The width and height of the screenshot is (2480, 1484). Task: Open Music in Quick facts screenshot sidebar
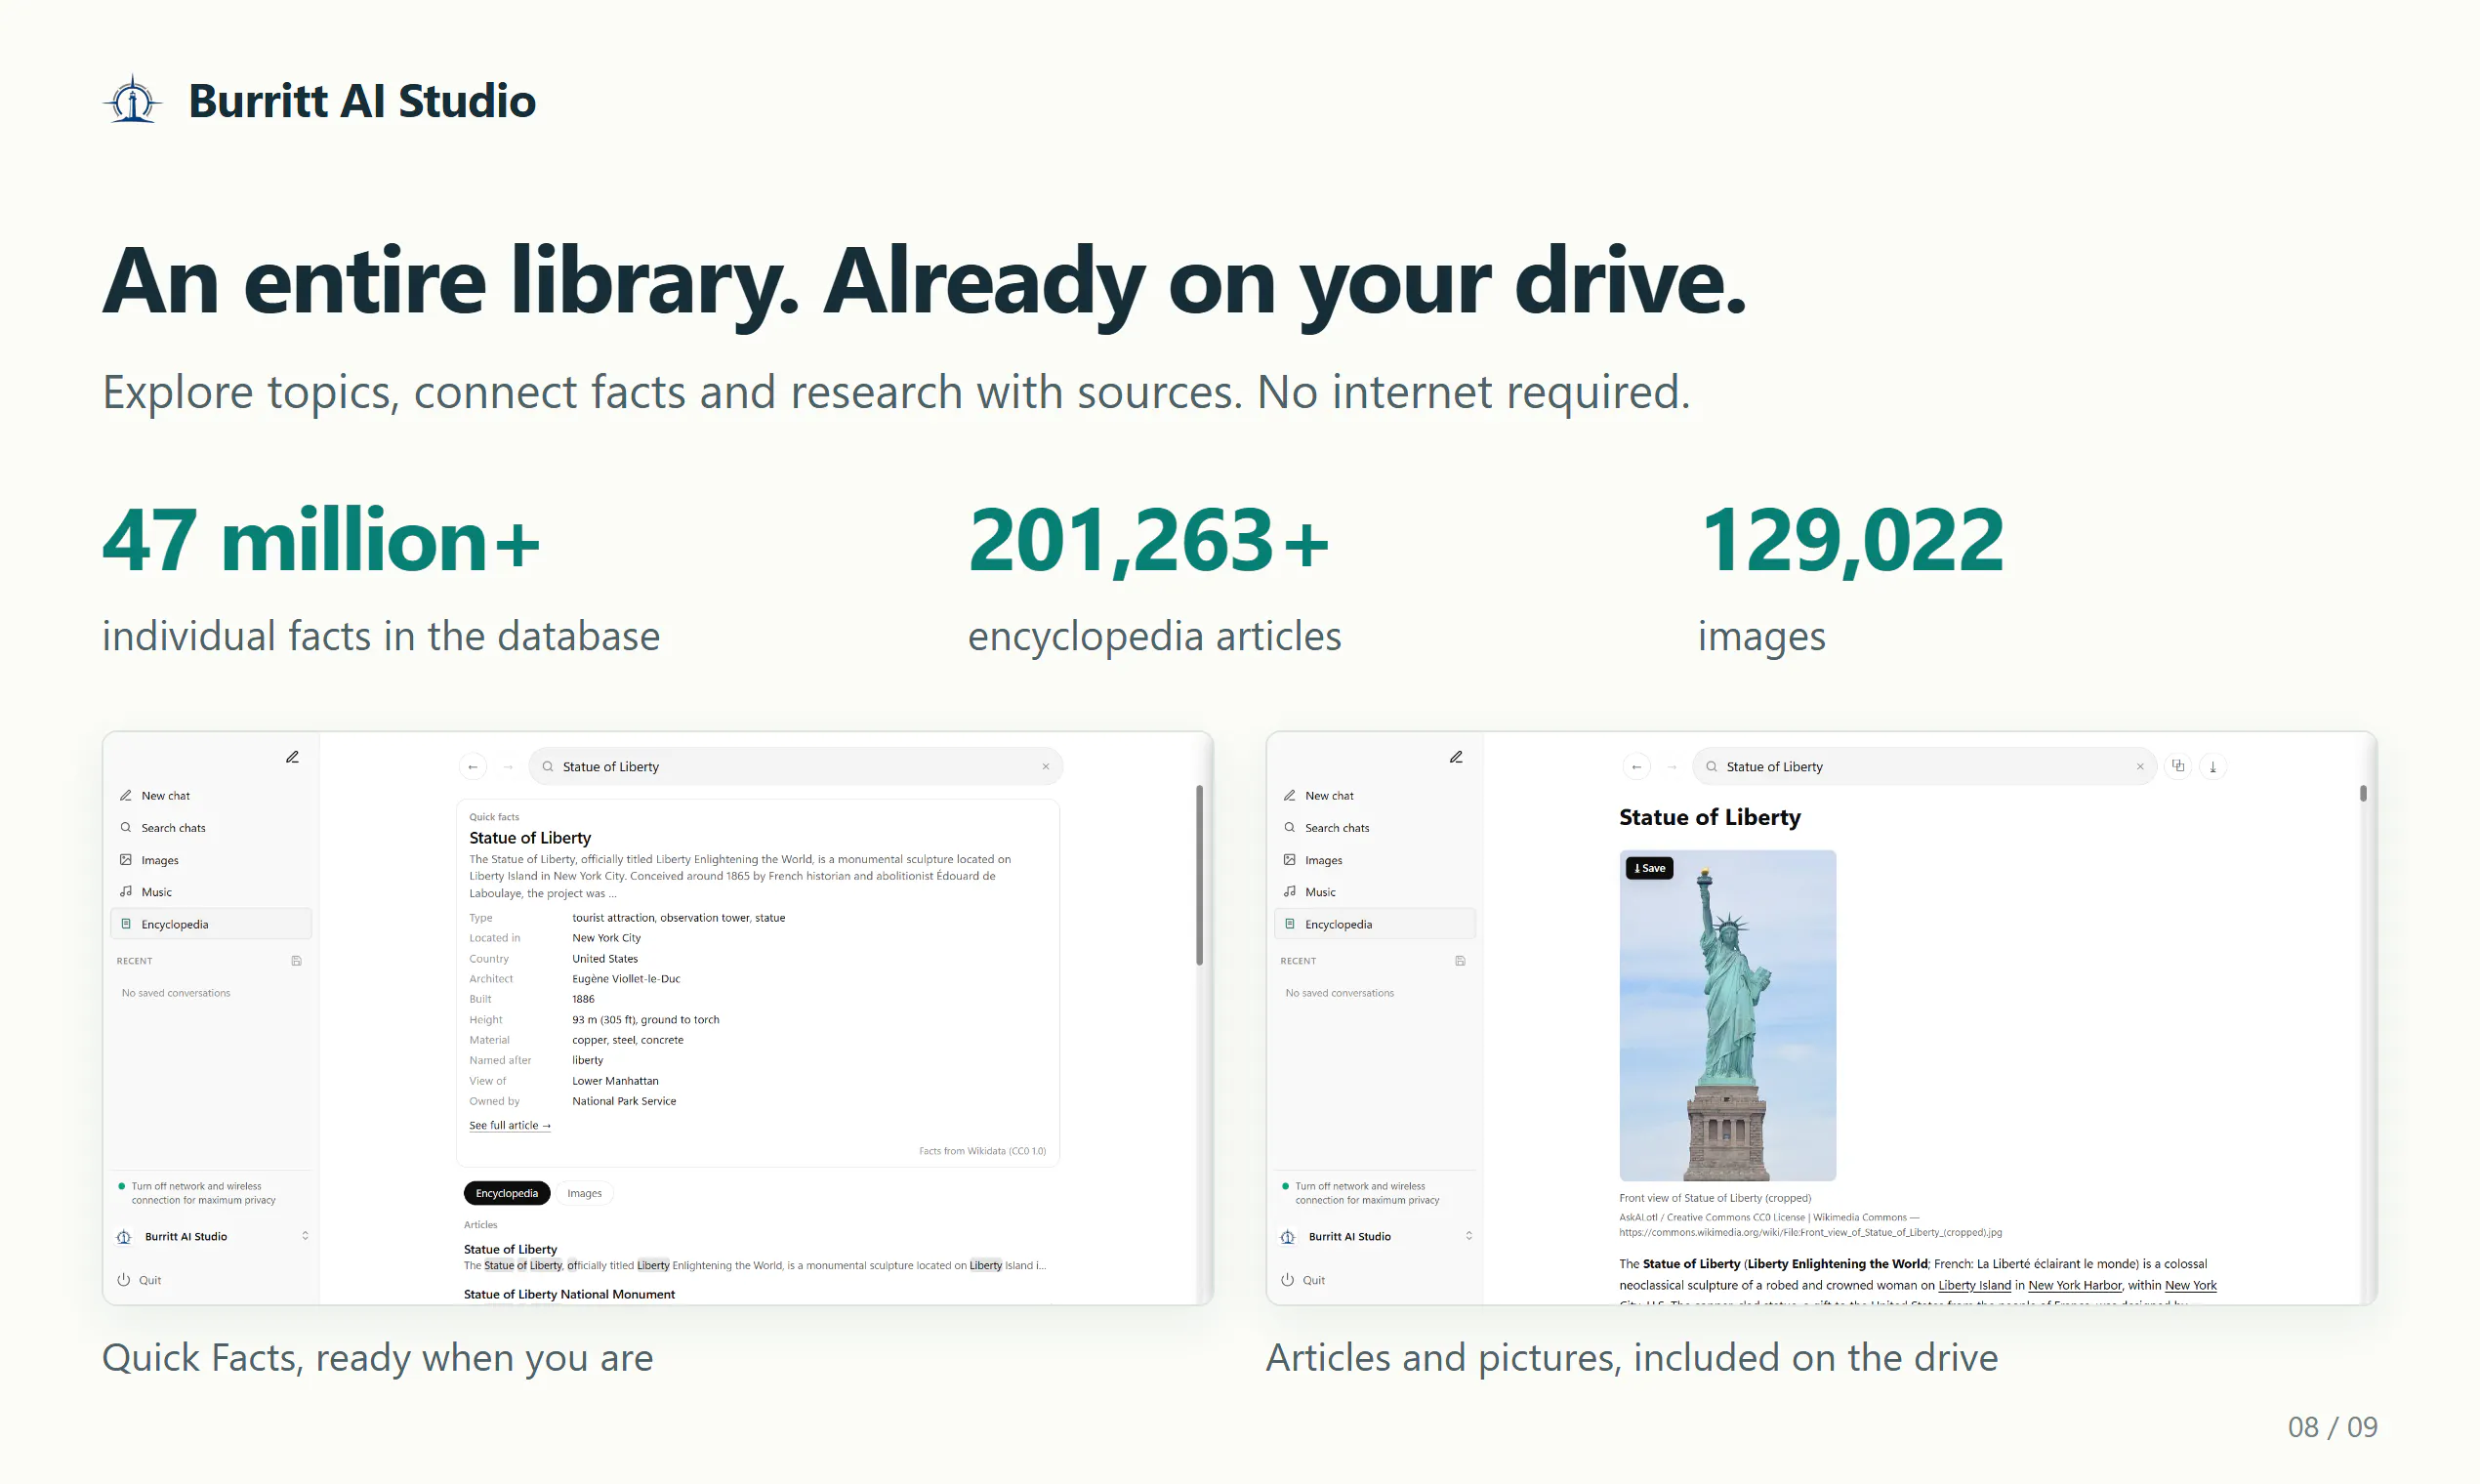(211, 892)
